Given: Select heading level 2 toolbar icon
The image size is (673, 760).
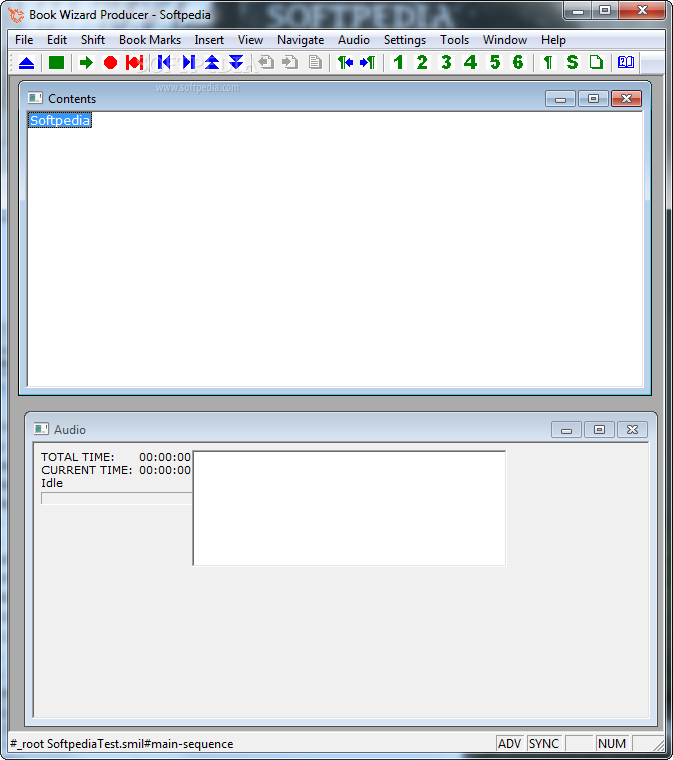Looking at the screenshot, I should pos(422,63).
